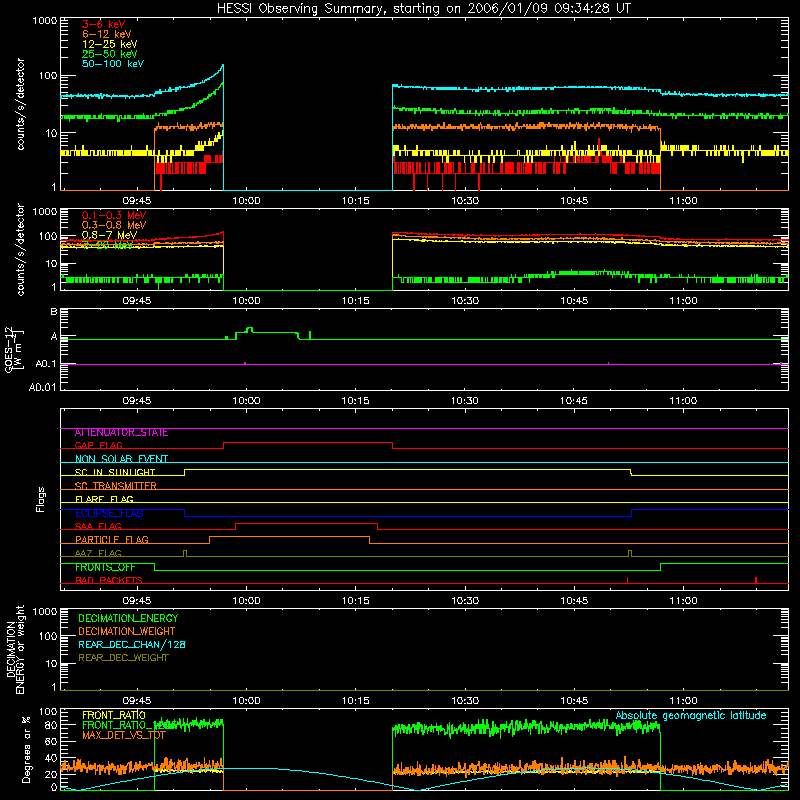Screen dimensions: 800x800
Task: Click the 0.8-7 MeV legend label
Action: coord(109,235)
